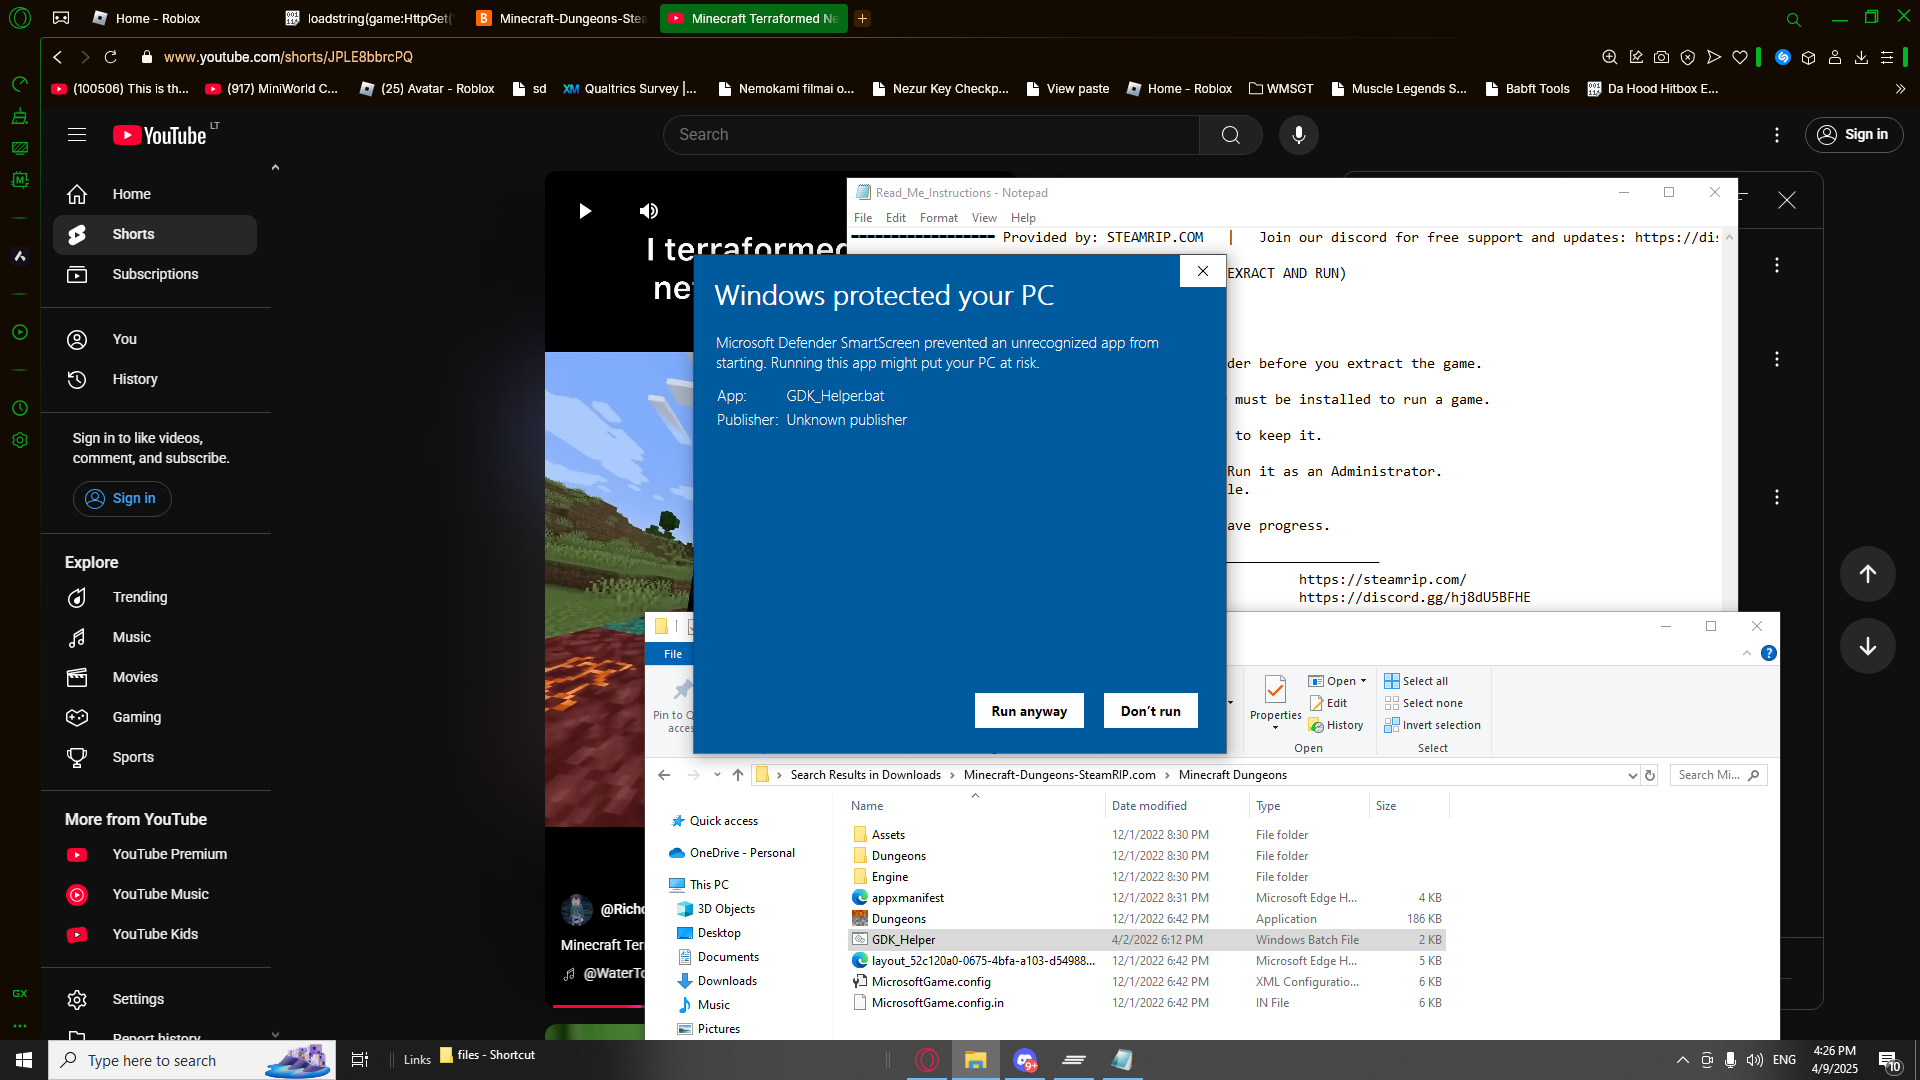Click the browser address bar URL
Image resolution: width=1920 pixels, height=1080 pixels.
(288, 57)
